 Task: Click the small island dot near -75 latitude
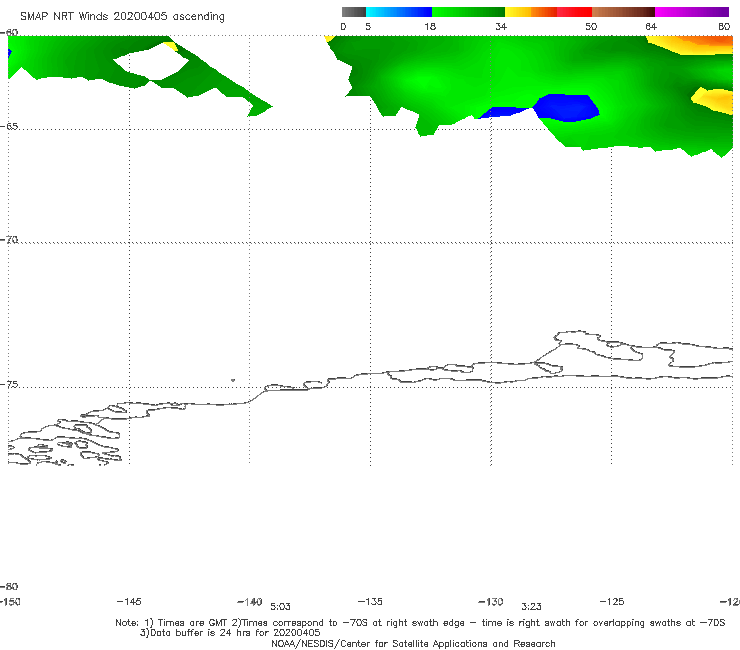pyautogui.click(x=233, y=380)
